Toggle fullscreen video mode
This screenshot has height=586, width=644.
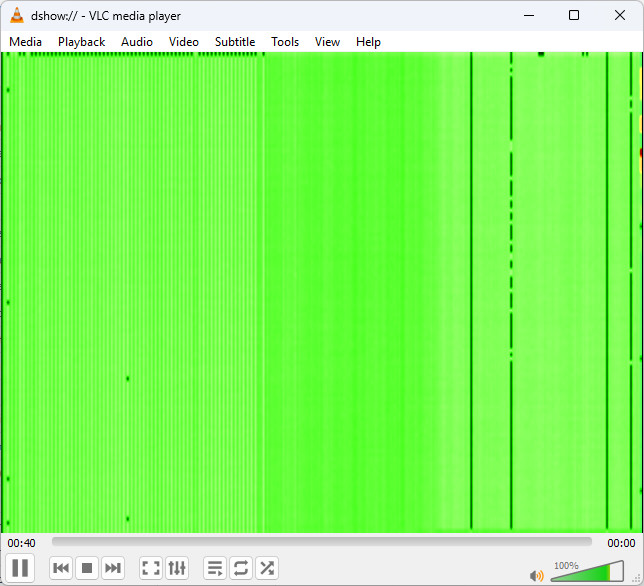[x=151, y=568]
